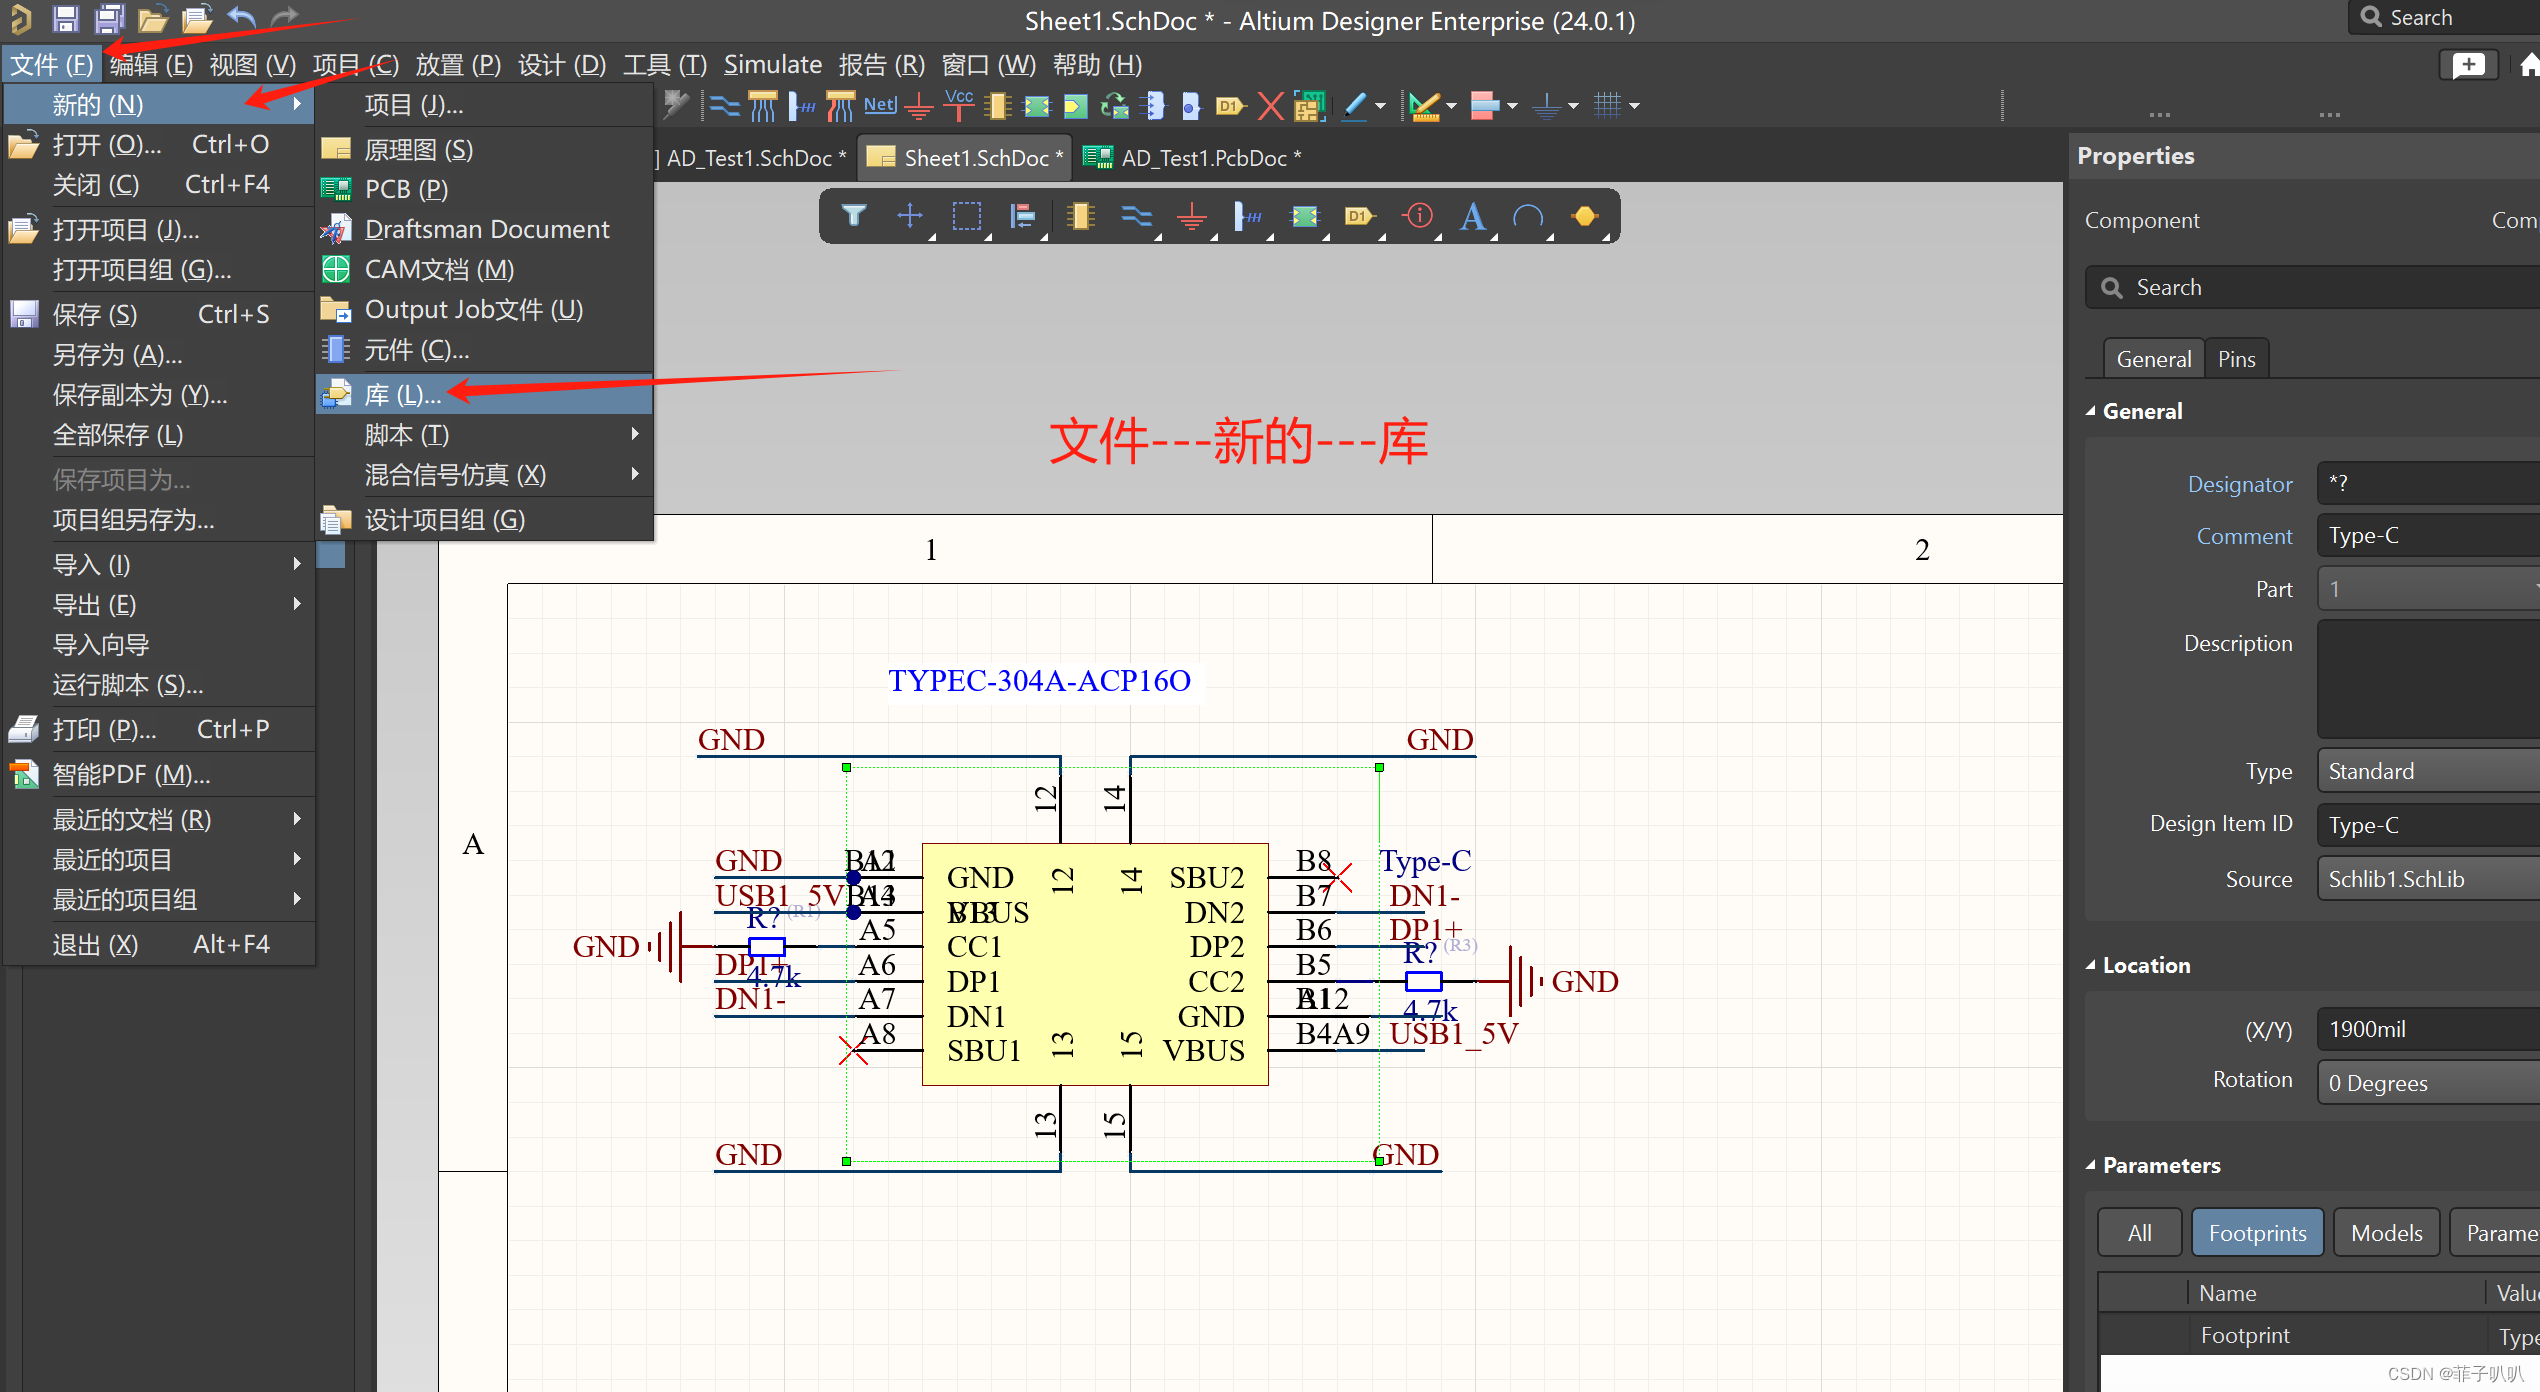Image resolution: width=2540 pixels, height=1392 pixels.
Task: Select the Place Text String 'A' tool
Action: tap(1472, 215)
